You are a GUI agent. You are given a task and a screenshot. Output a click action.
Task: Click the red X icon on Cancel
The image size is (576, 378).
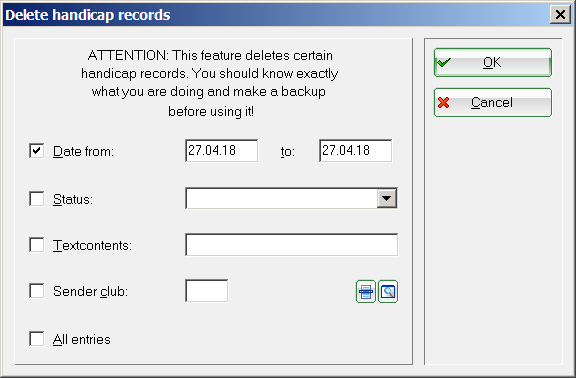click(444, 102)
